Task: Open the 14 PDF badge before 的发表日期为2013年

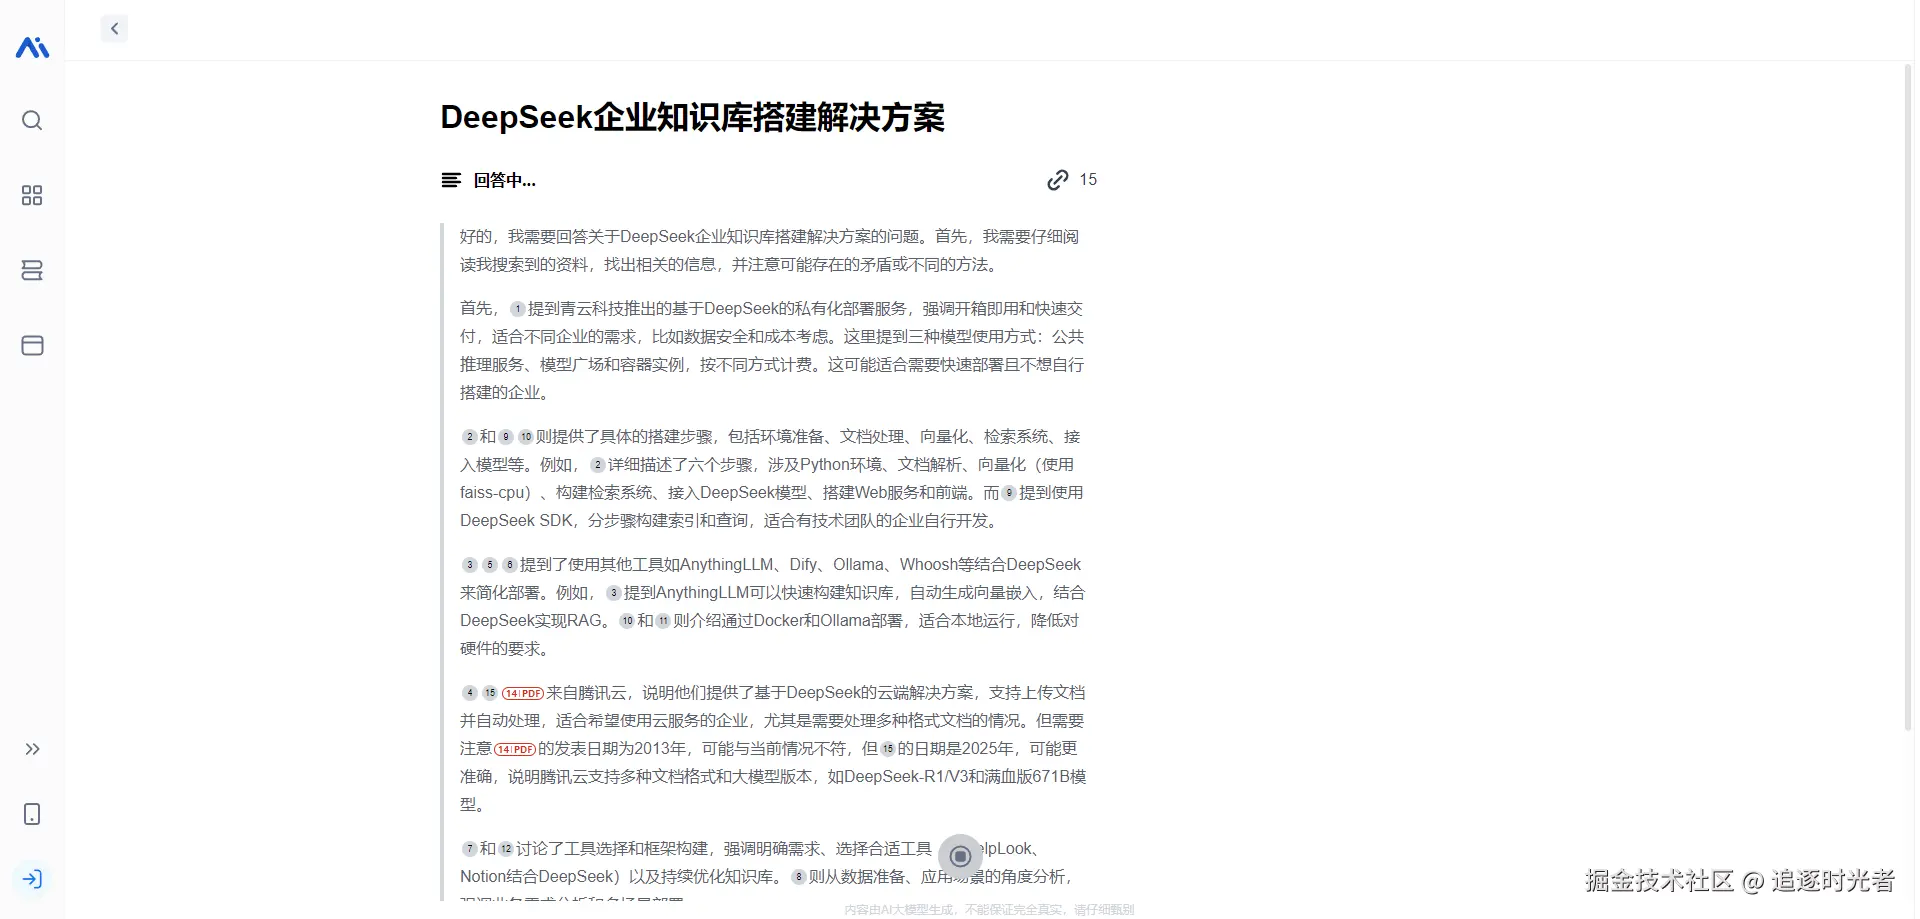Action: point(515,749)
